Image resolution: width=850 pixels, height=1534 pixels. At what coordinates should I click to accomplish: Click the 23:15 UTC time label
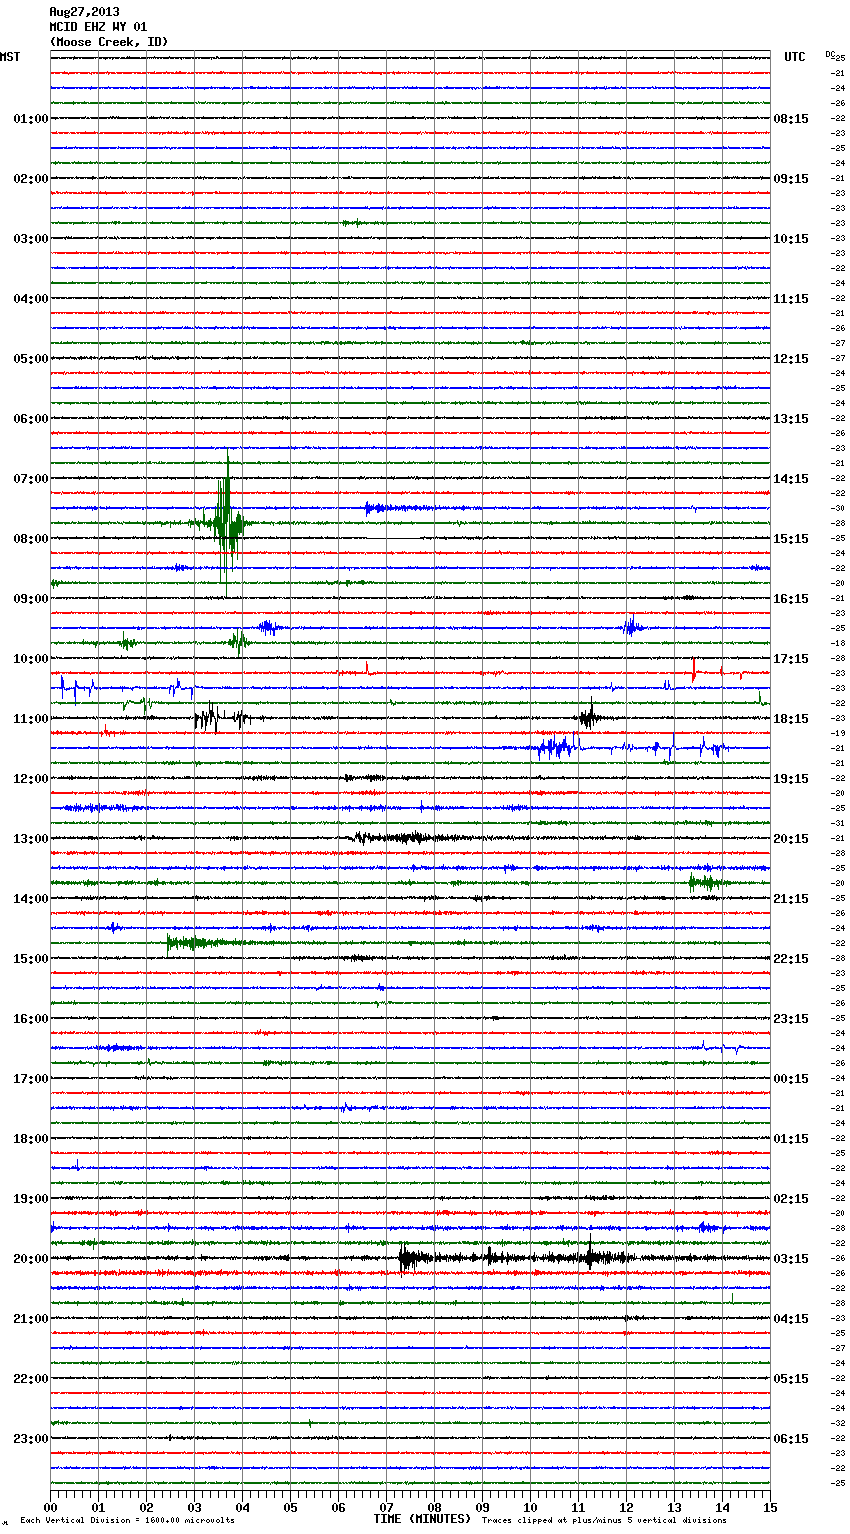click(791, 1018)
